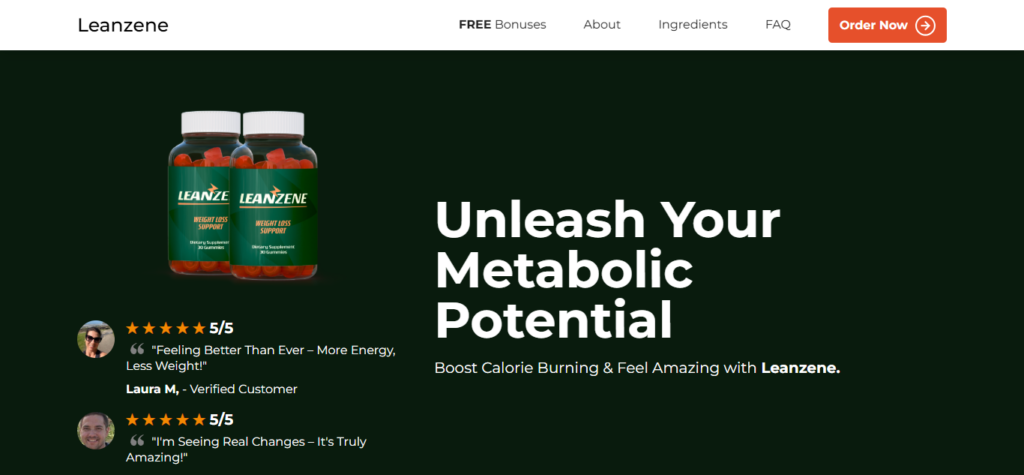Click the left Leanzene bottle image
Viewport: 1024px width, 475px height.
[x=202, y=193]
